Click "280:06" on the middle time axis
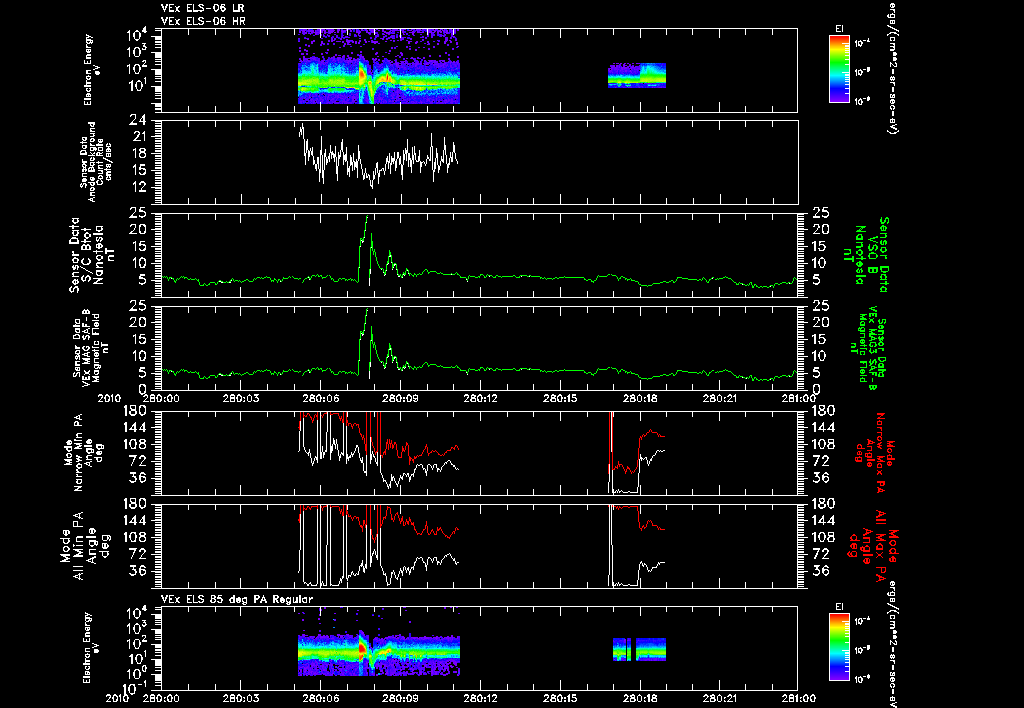 321,398
